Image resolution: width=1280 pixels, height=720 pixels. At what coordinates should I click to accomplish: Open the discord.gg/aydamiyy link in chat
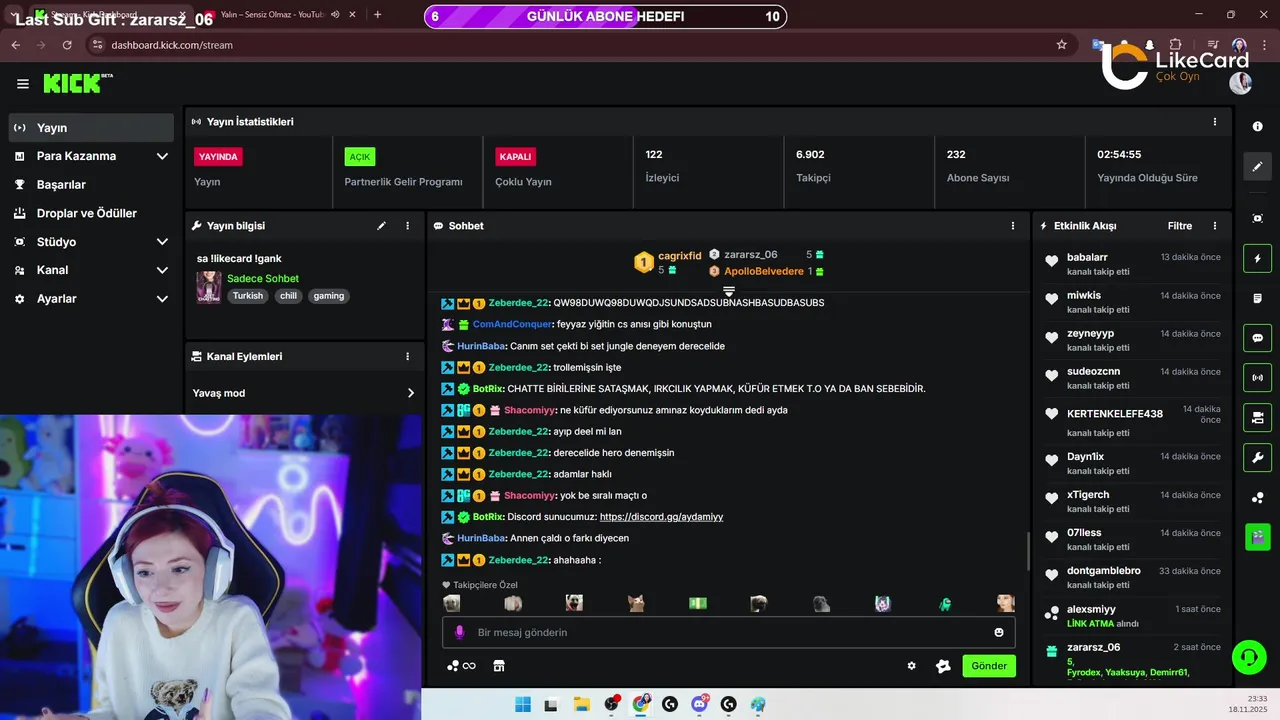(x=661, y=517)
